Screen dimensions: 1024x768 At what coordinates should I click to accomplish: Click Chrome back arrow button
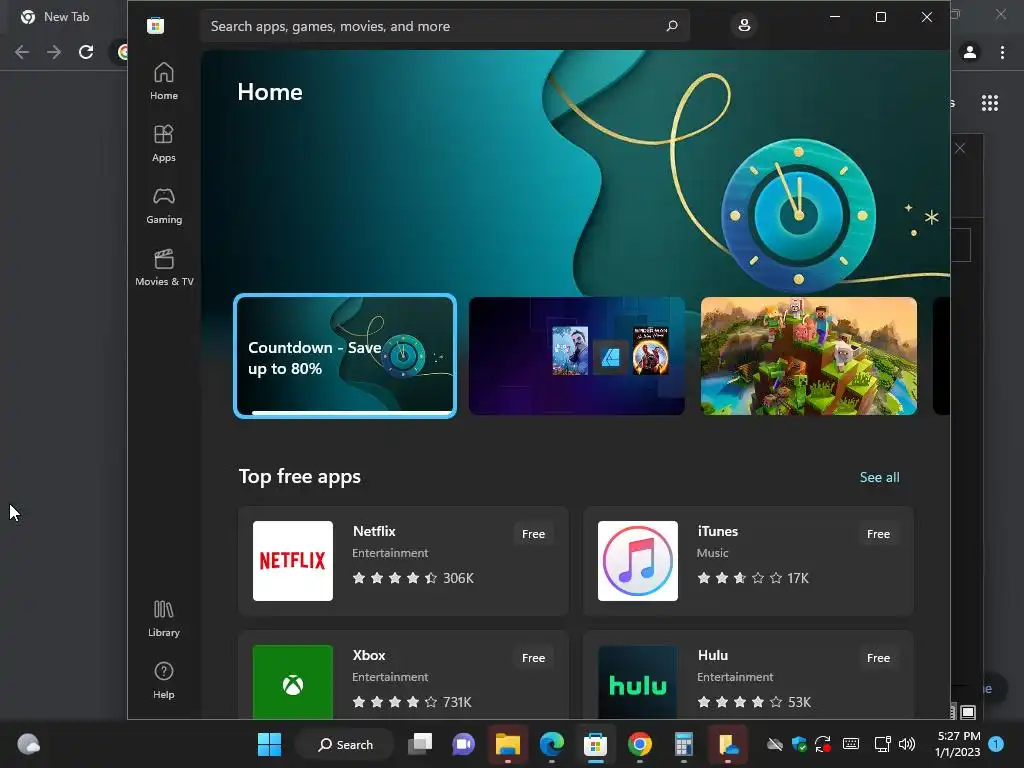click(22, 52)
